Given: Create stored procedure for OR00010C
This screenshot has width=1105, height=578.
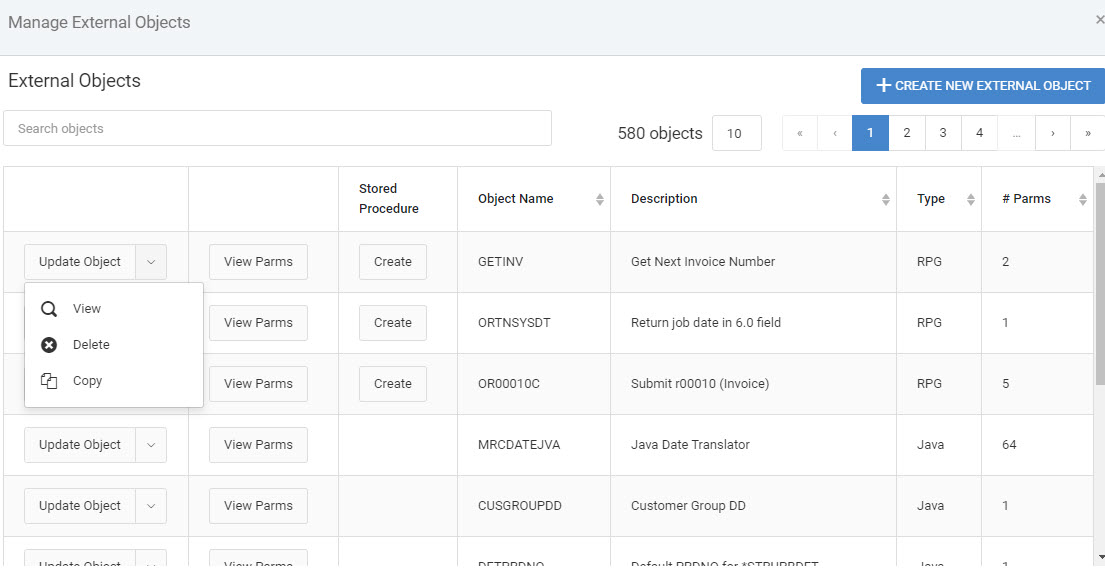Looking at the screenshot, I should tap(393, 383).
